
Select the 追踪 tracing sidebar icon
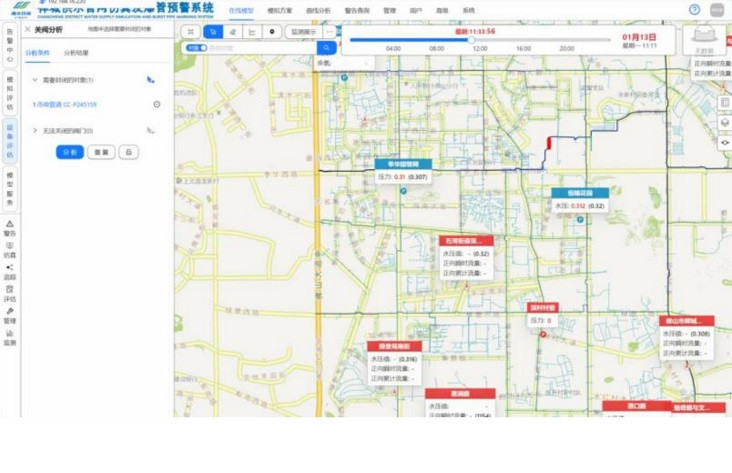[x=10, y=270]
